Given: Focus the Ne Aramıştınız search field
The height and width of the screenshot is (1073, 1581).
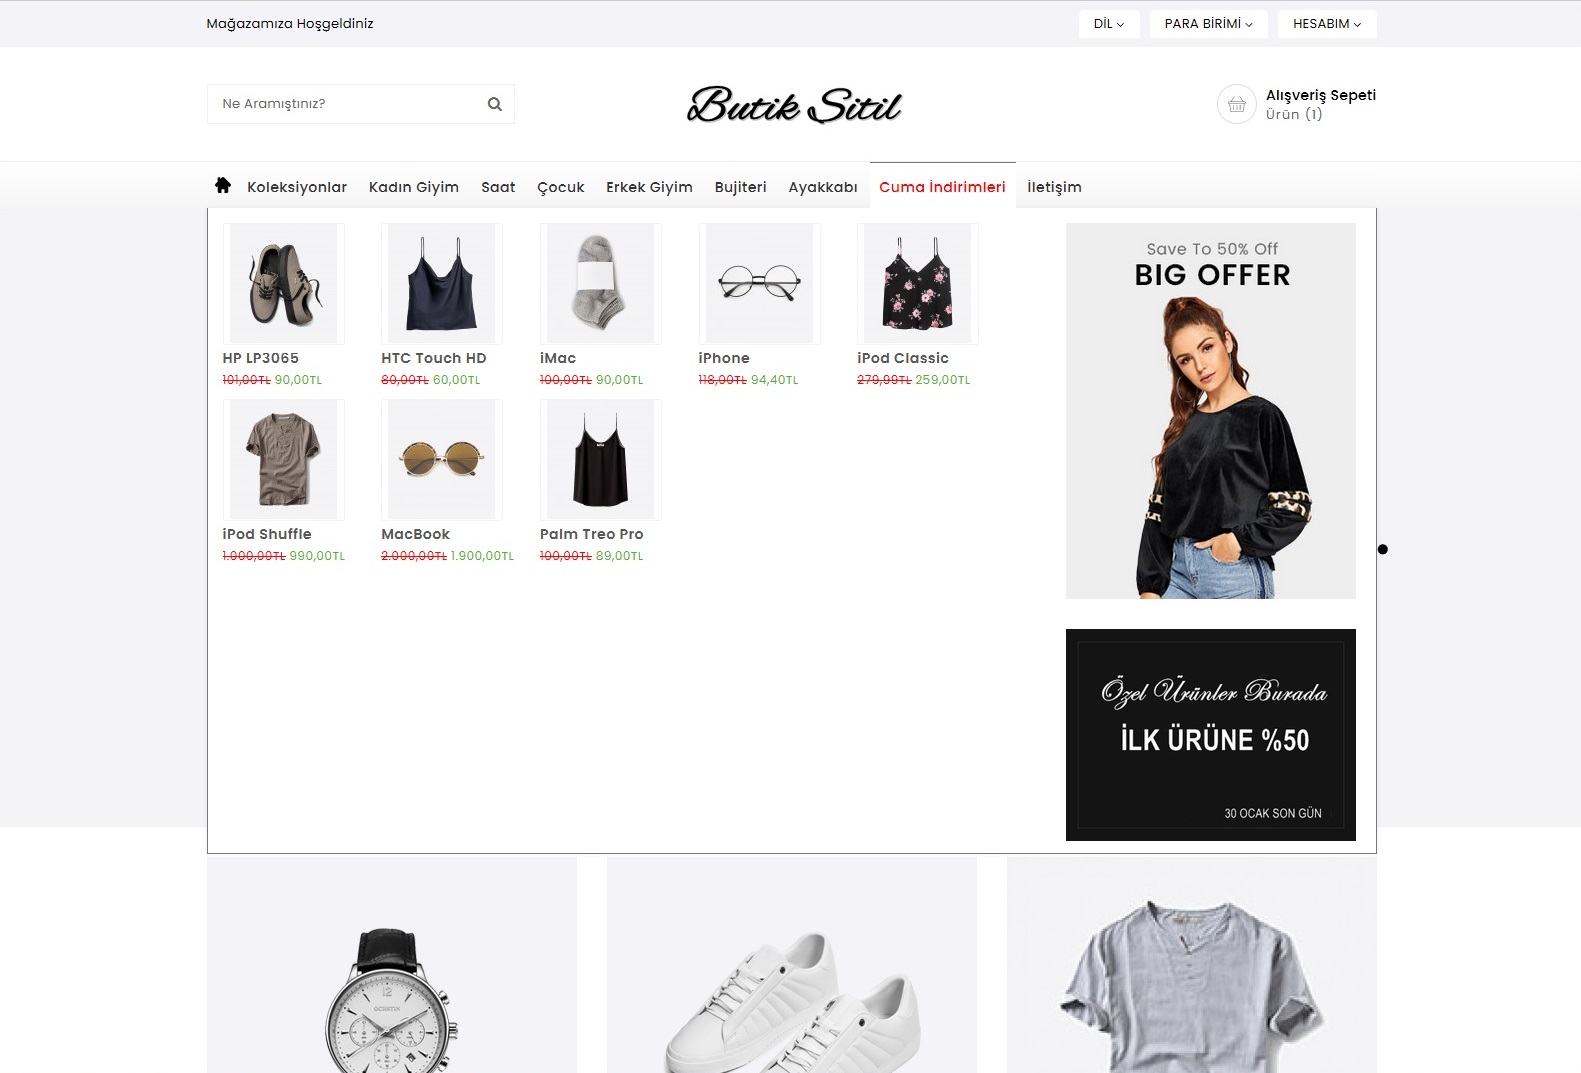Looking at the screenshot, I should (345, 104).
